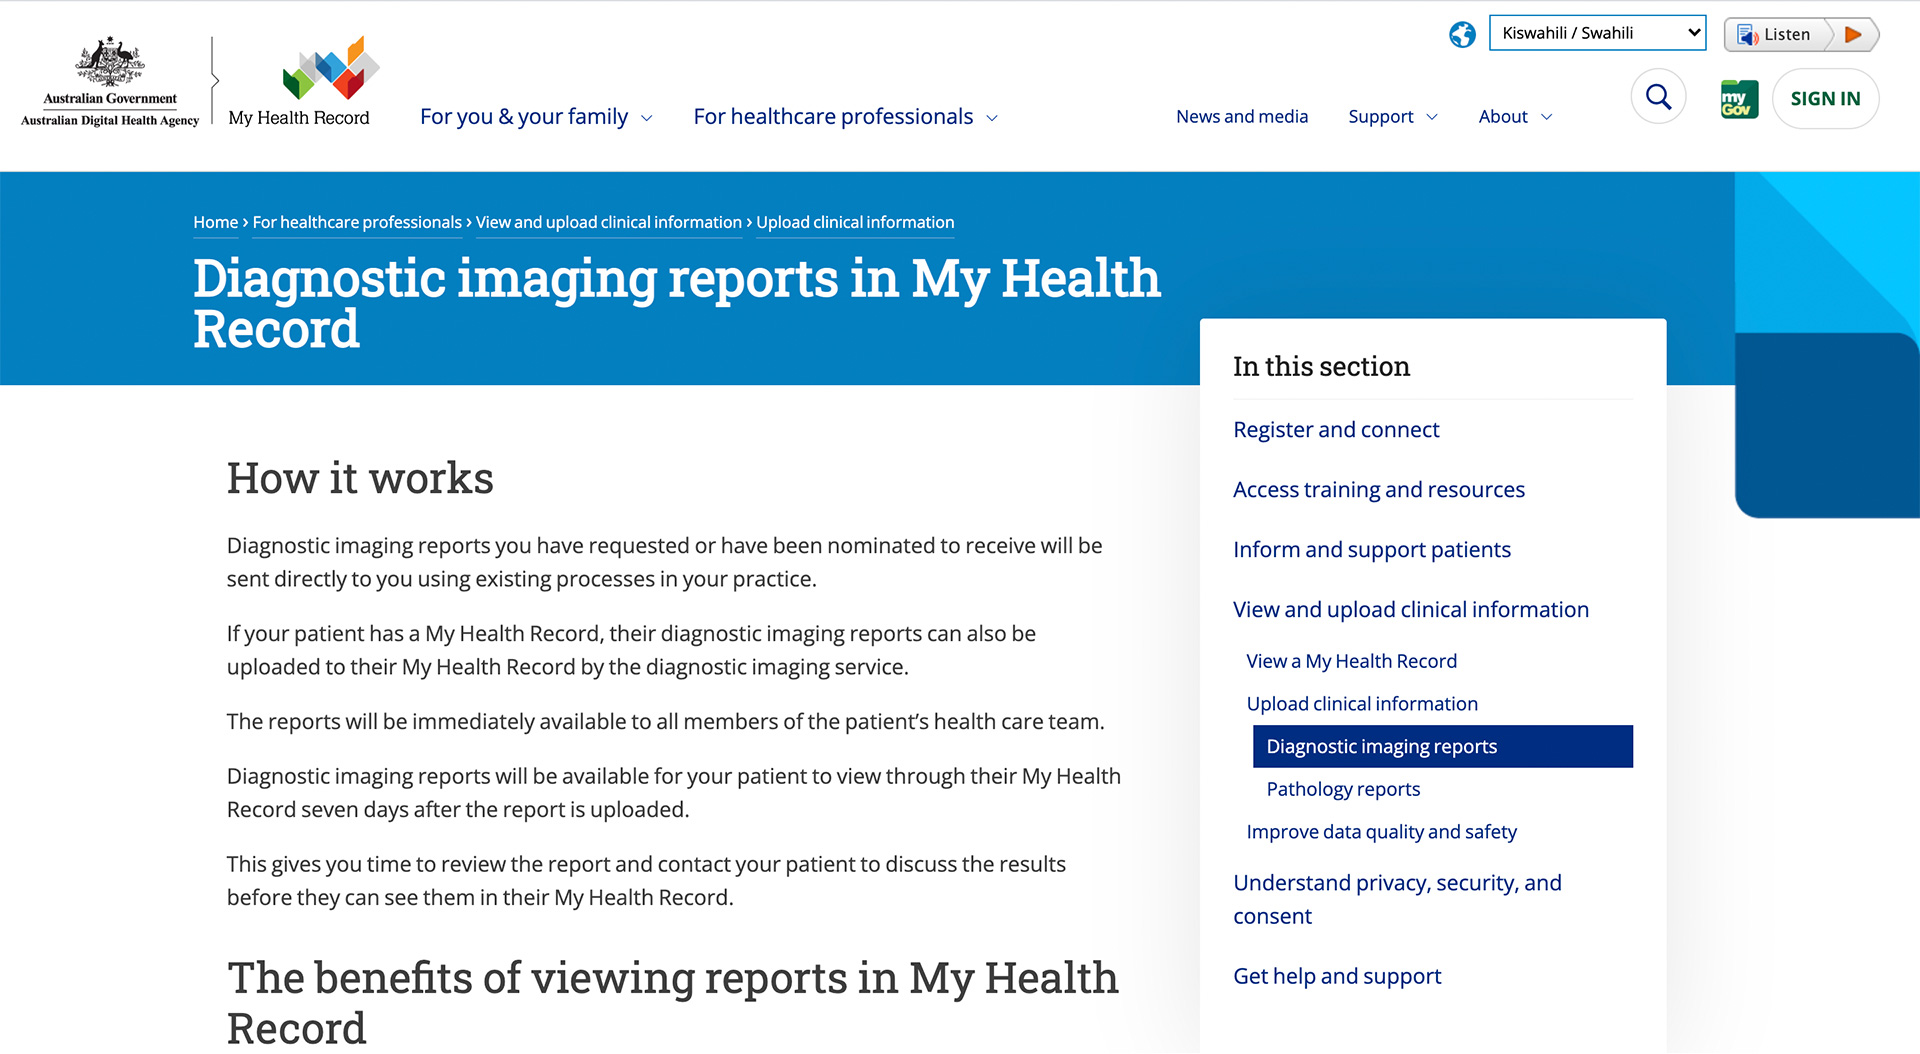This screenshot has height=1054, width=1920.
Task: Click the In this section heading
Action: [x=1321, y=366]
